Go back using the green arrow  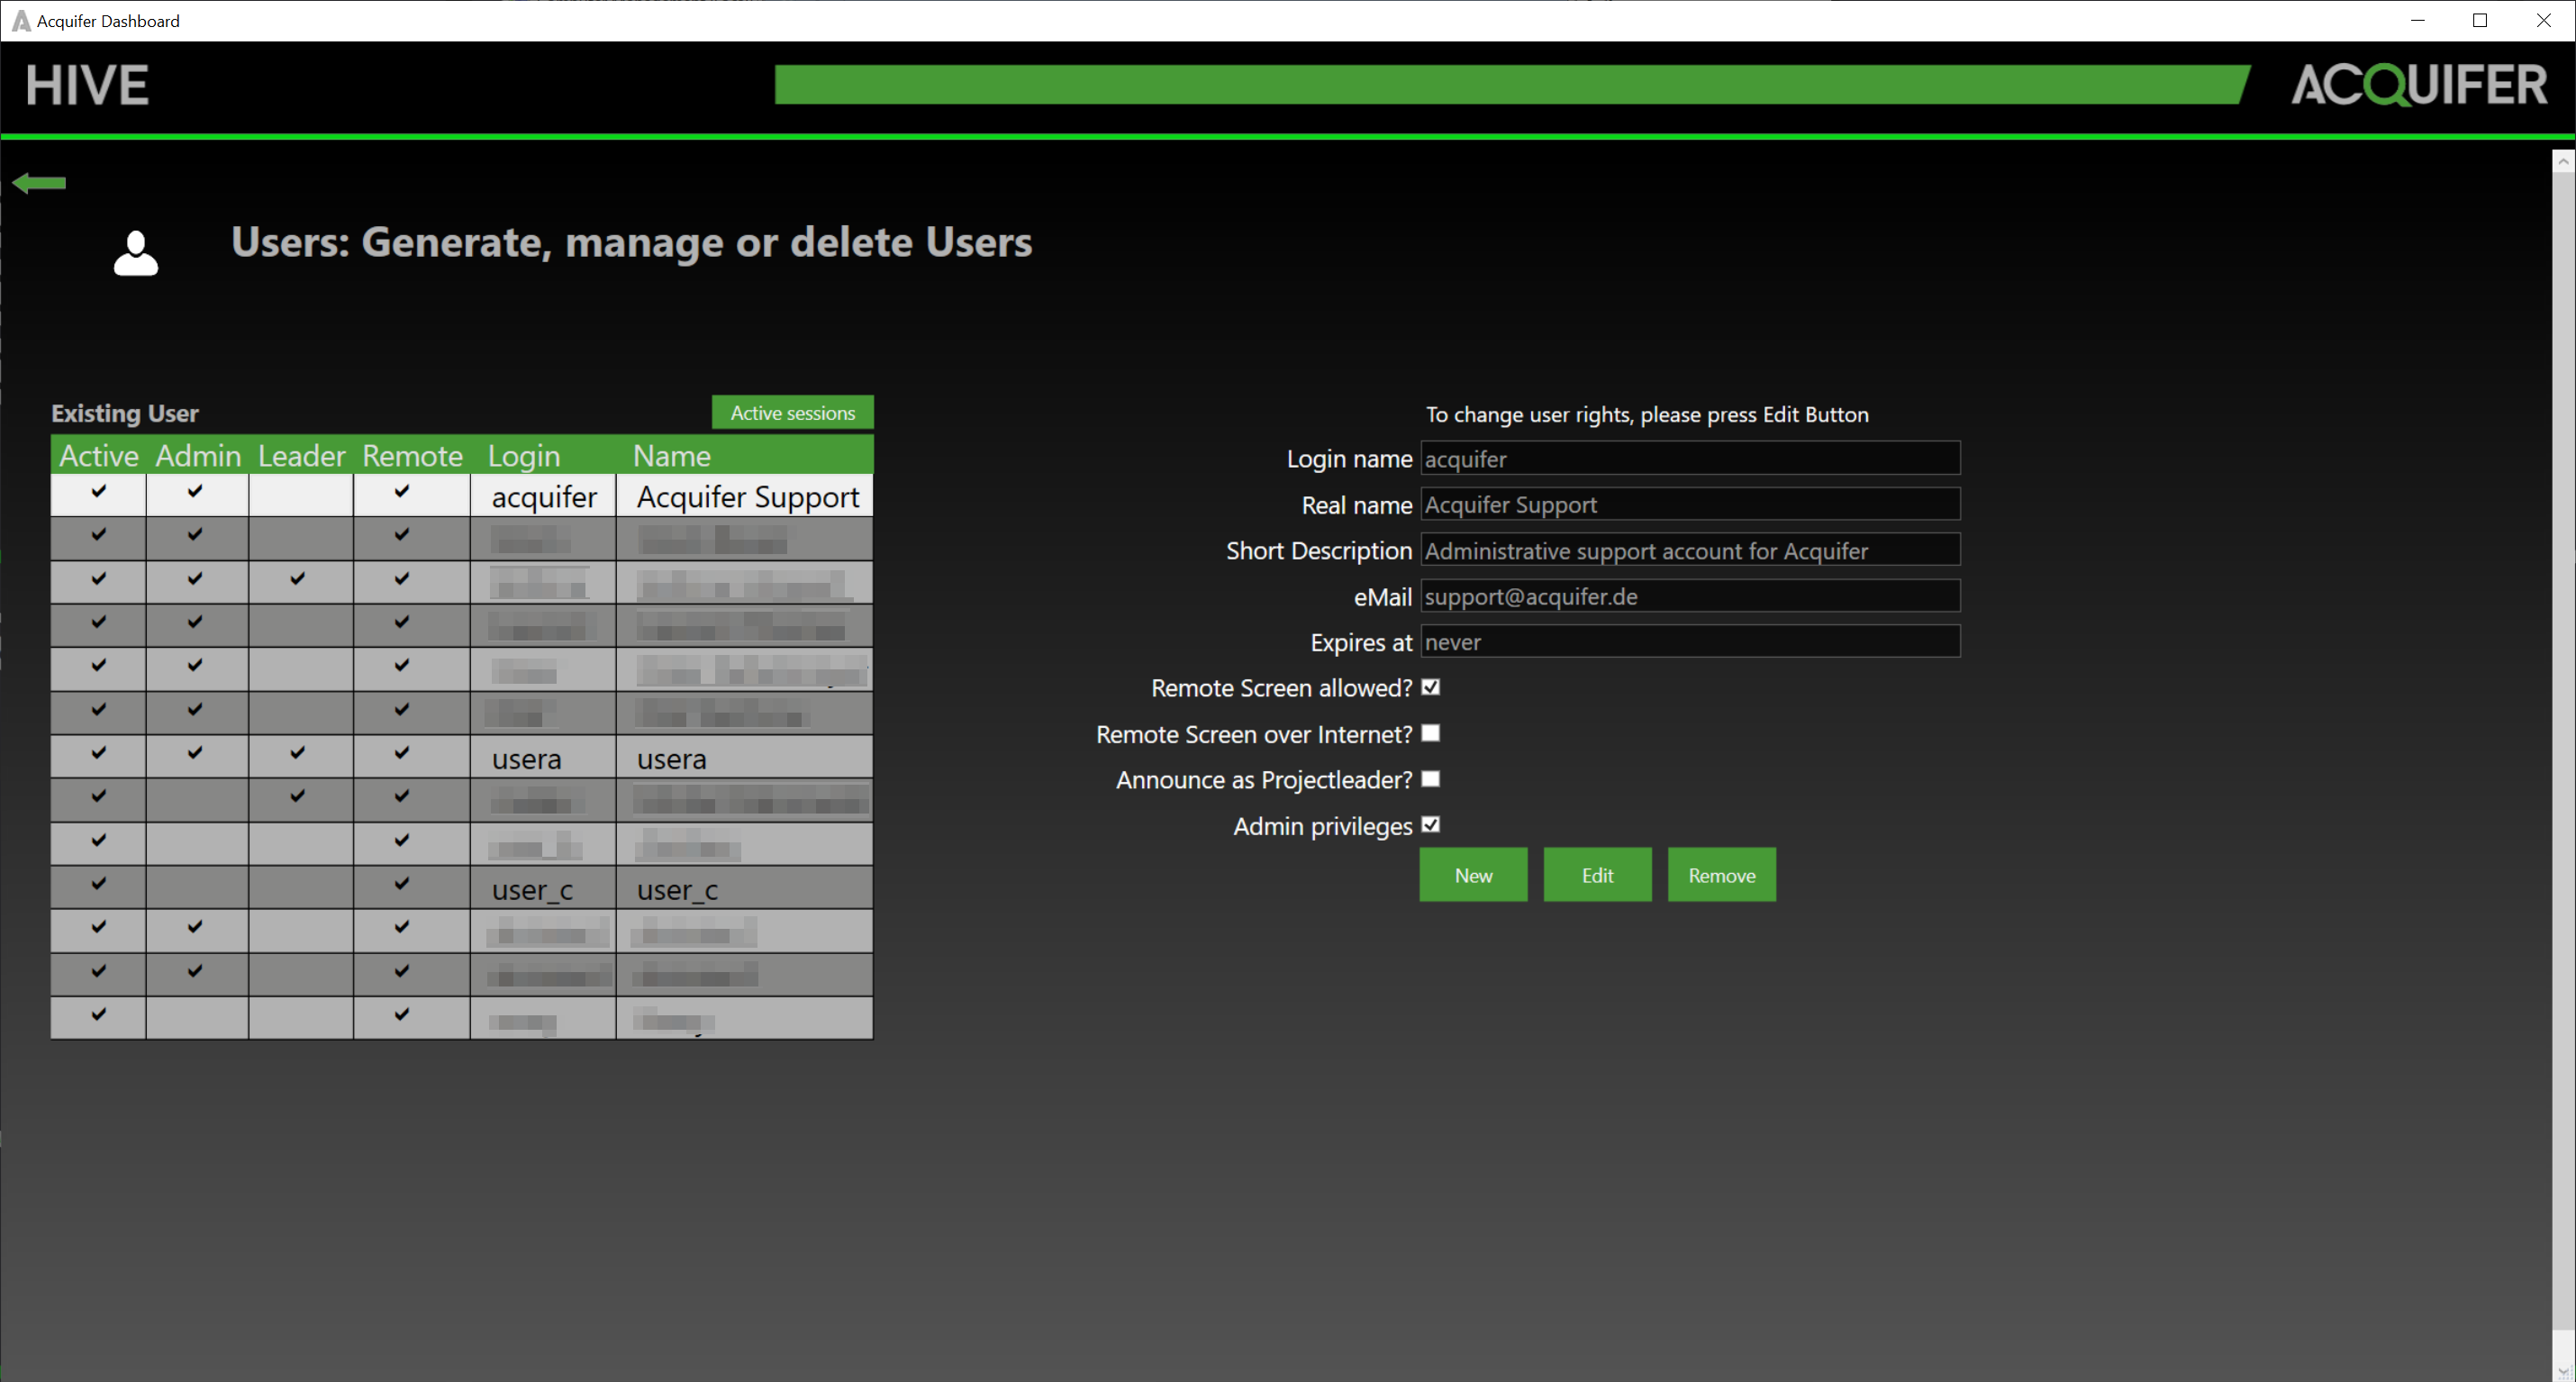click(39, 183)
